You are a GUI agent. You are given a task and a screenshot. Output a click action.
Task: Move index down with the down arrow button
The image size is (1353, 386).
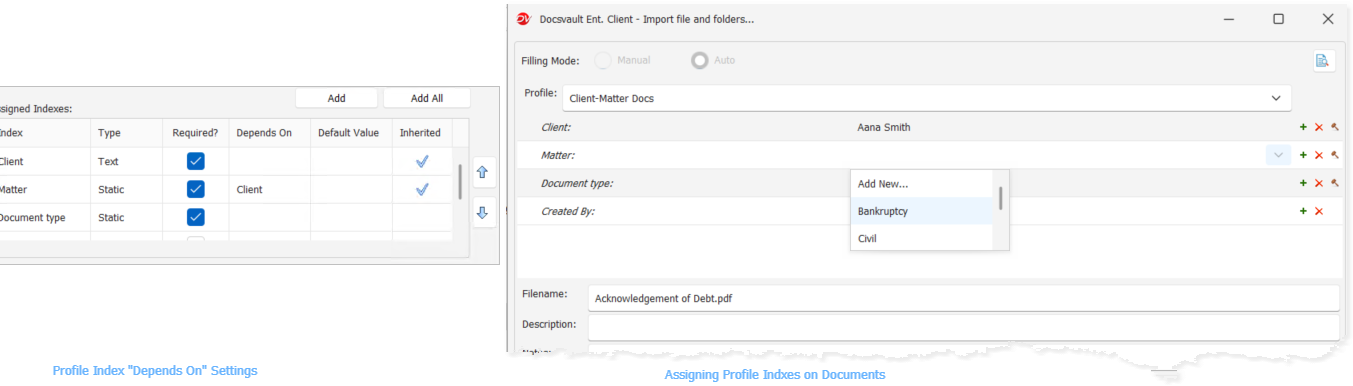point(483,212)
